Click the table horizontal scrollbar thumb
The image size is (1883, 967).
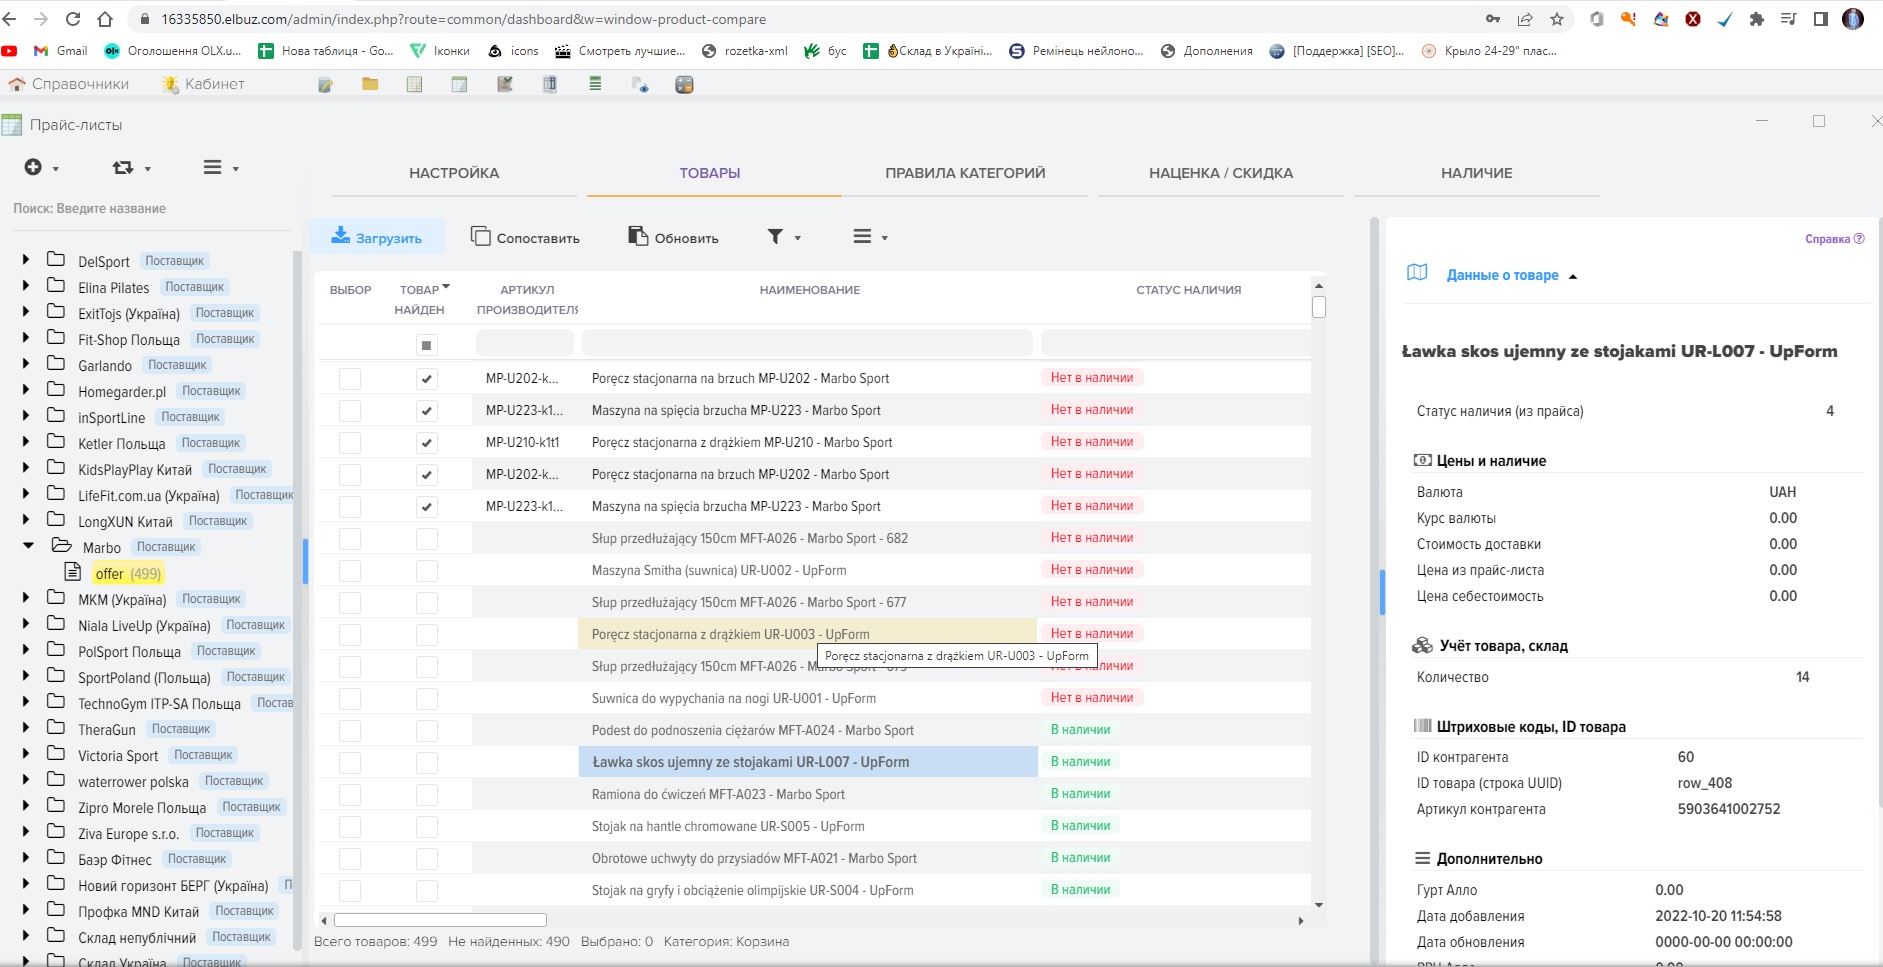click(x=440, y=920)
